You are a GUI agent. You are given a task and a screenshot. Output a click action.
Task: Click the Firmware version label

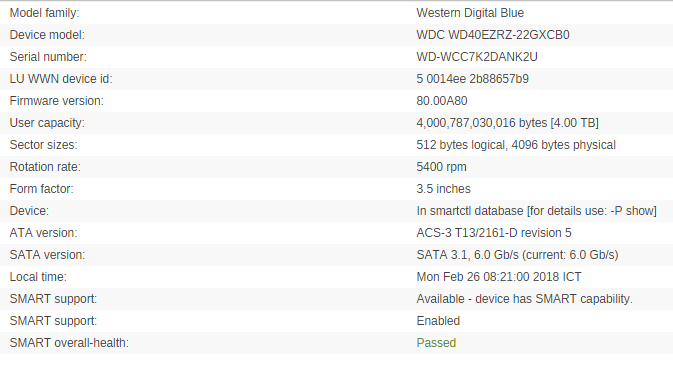[x=57, y=101]
